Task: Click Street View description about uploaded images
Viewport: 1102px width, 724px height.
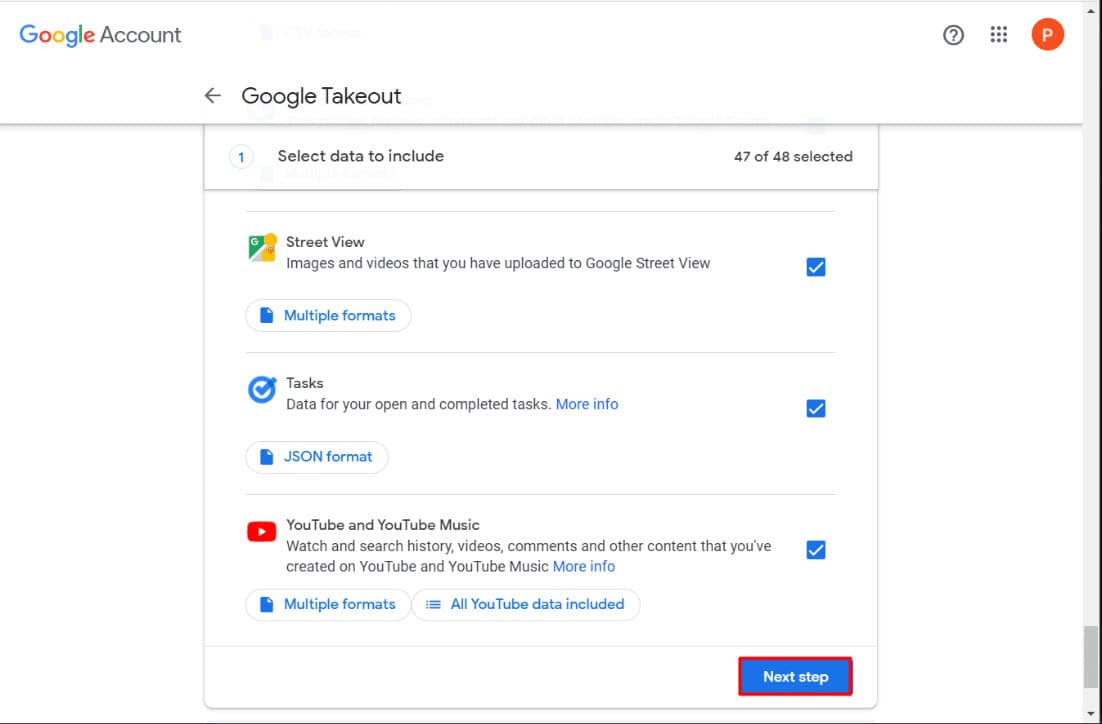Action: (498, 264)
